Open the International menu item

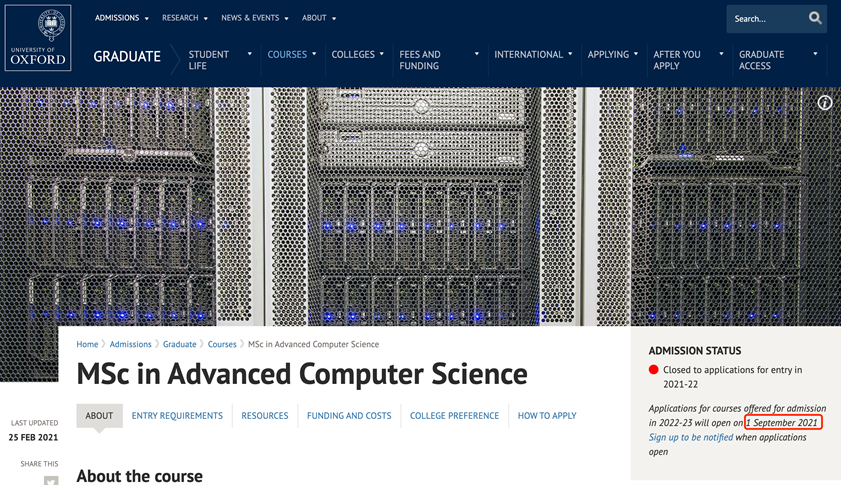[x=528, y=55]
